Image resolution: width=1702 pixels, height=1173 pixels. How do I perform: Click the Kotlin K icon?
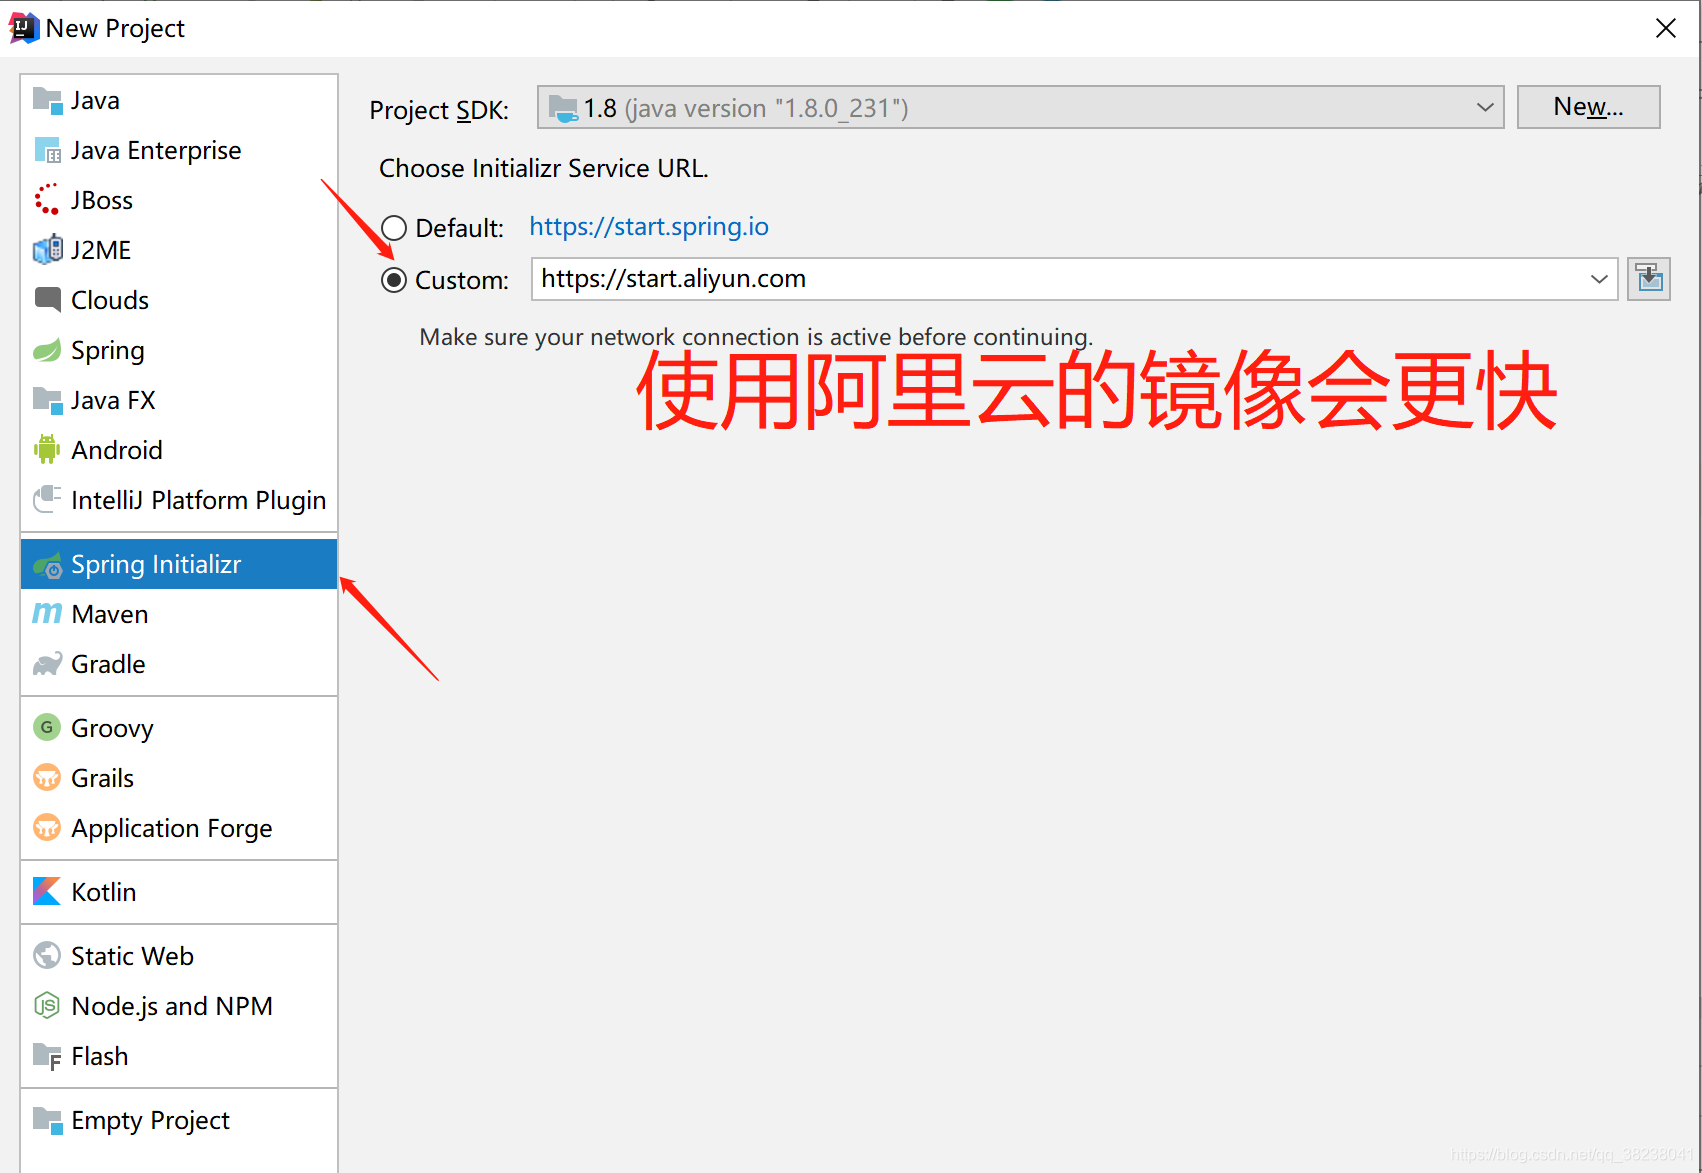[47, 891]
